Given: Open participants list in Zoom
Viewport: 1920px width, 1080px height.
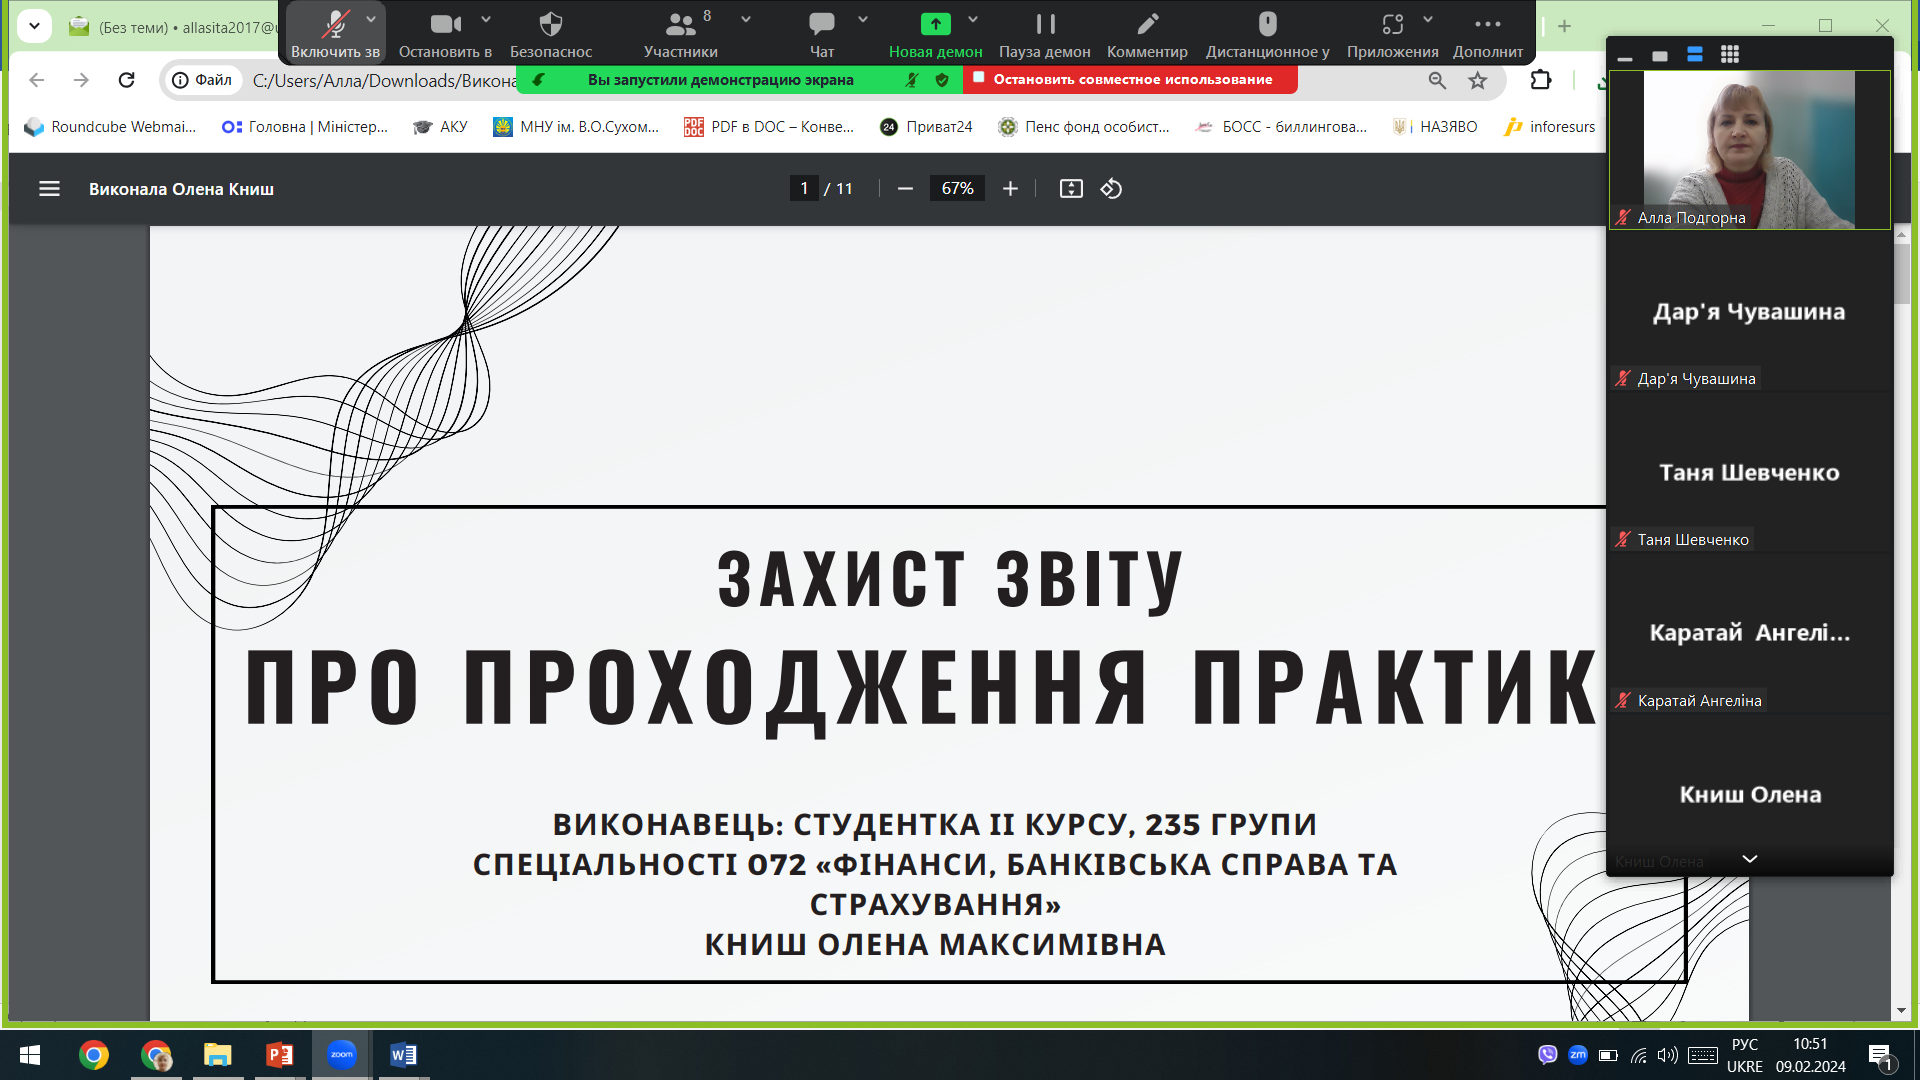Looking at the screenshot, I should 681,33.
